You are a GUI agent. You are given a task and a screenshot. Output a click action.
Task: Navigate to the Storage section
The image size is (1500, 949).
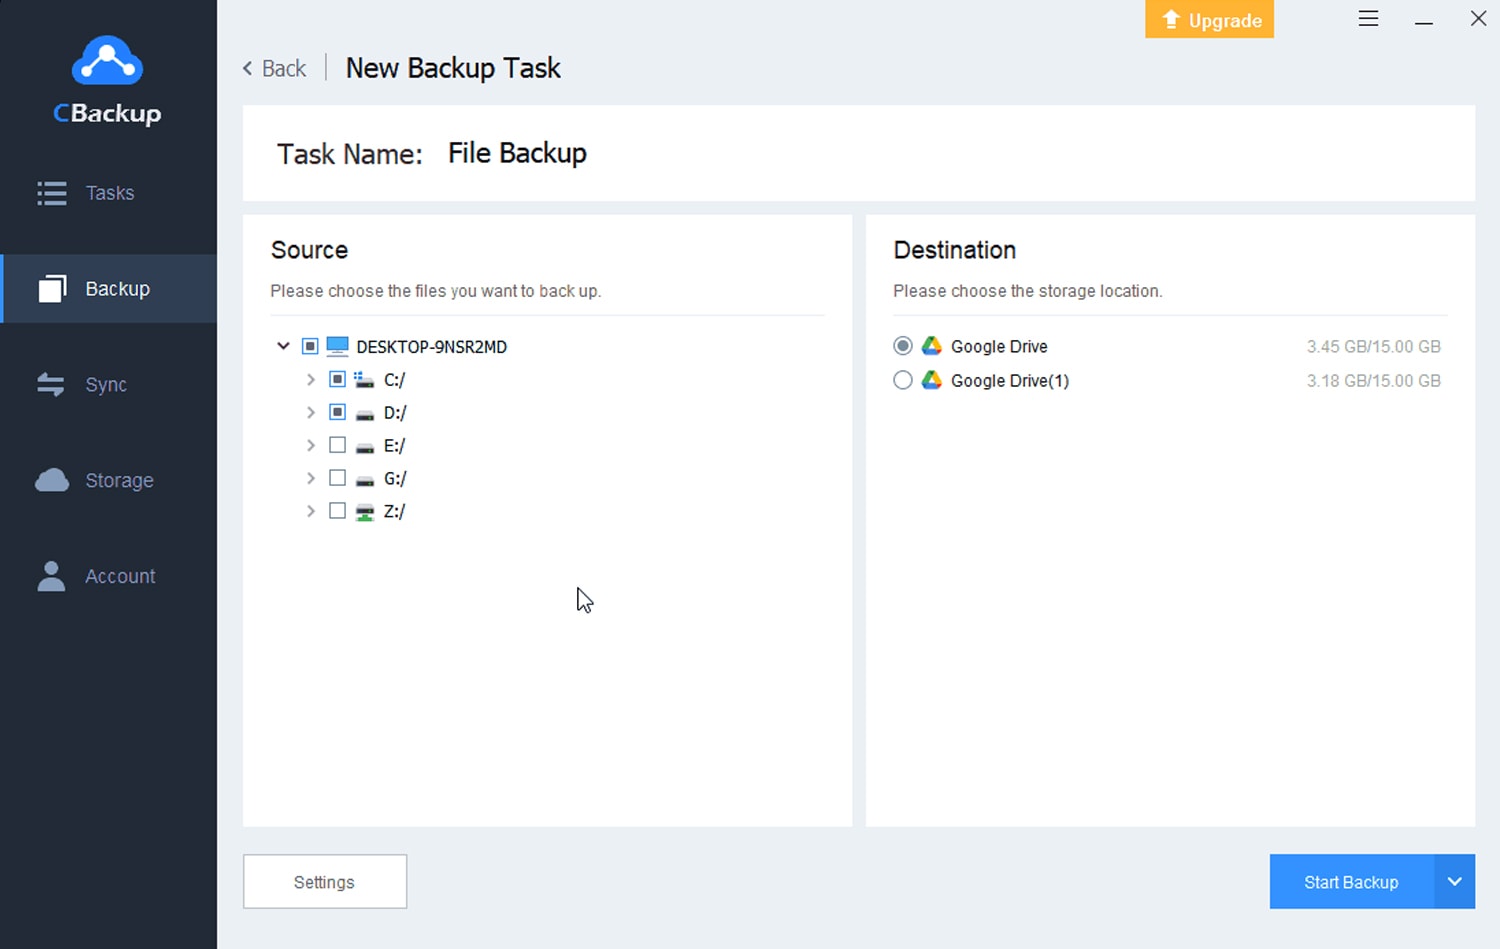119,480
